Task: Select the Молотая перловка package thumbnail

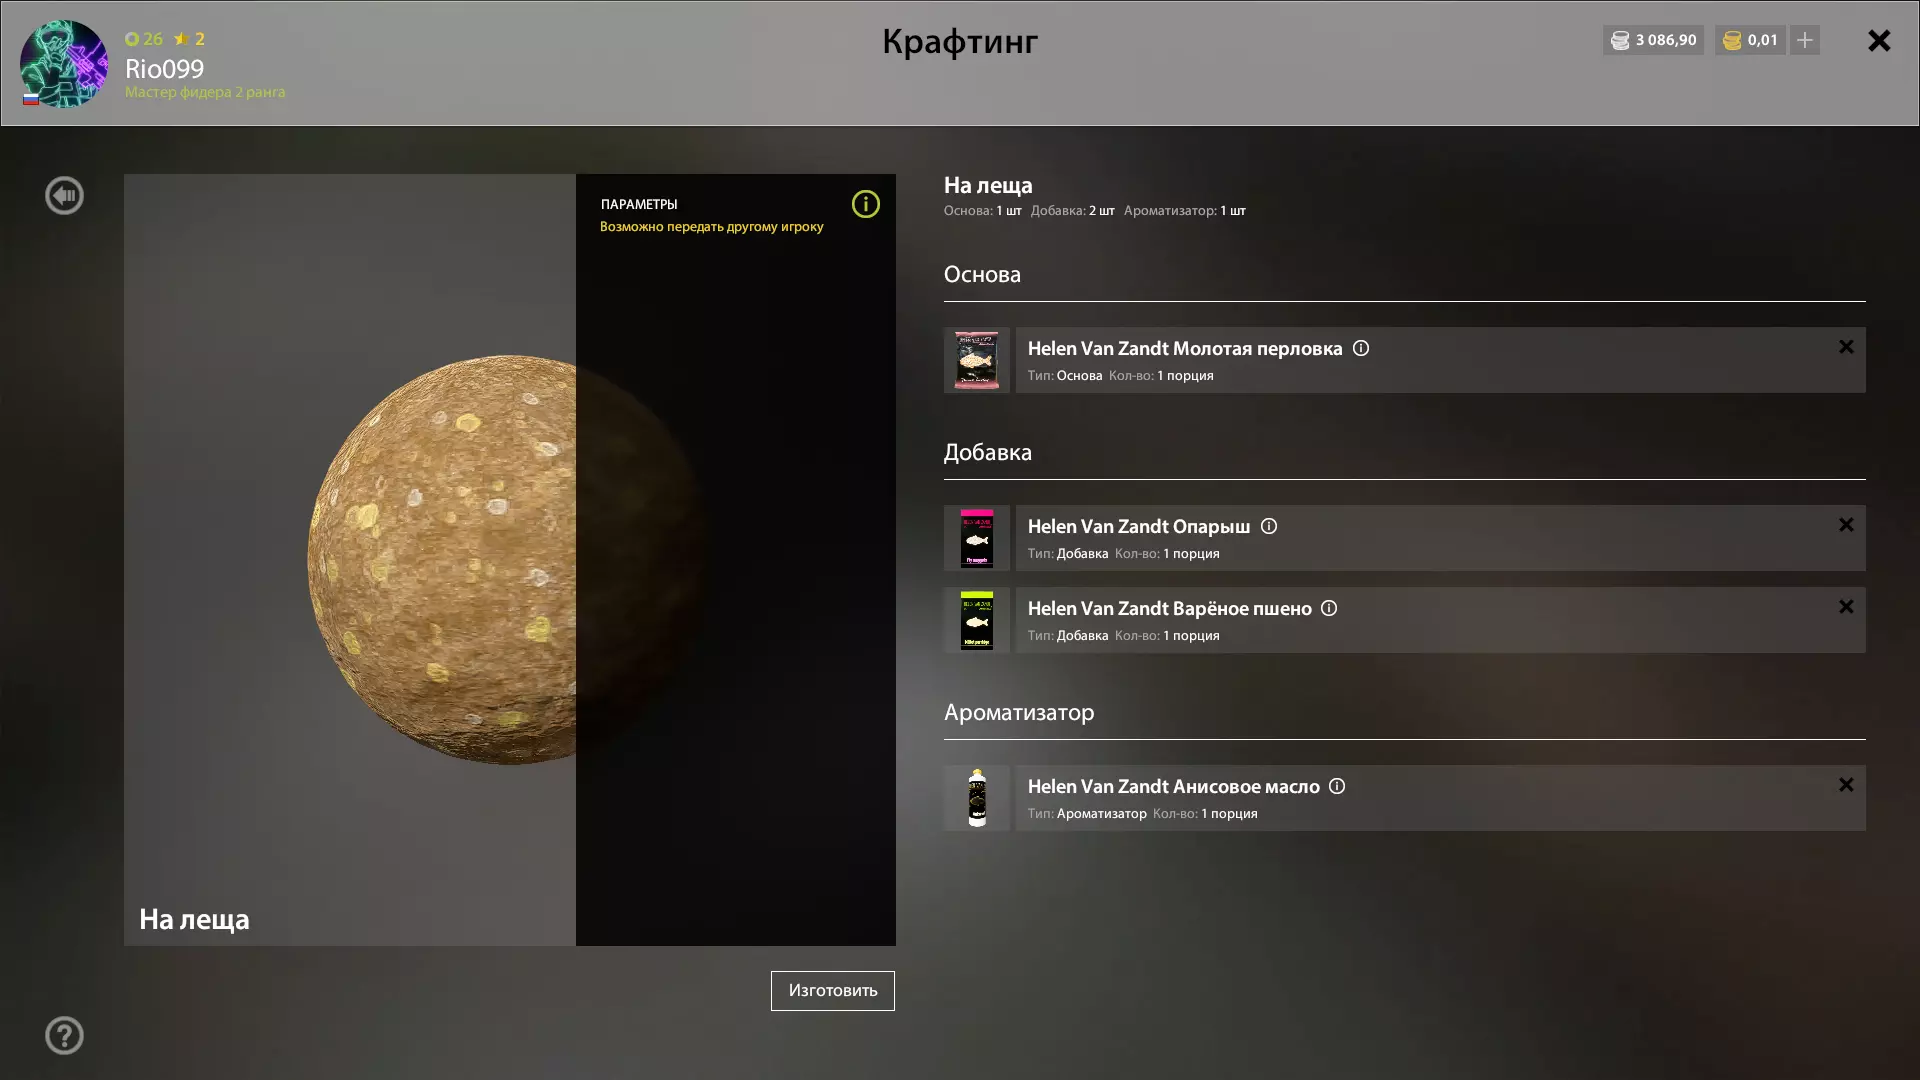Action: click(x=977, y=360)
